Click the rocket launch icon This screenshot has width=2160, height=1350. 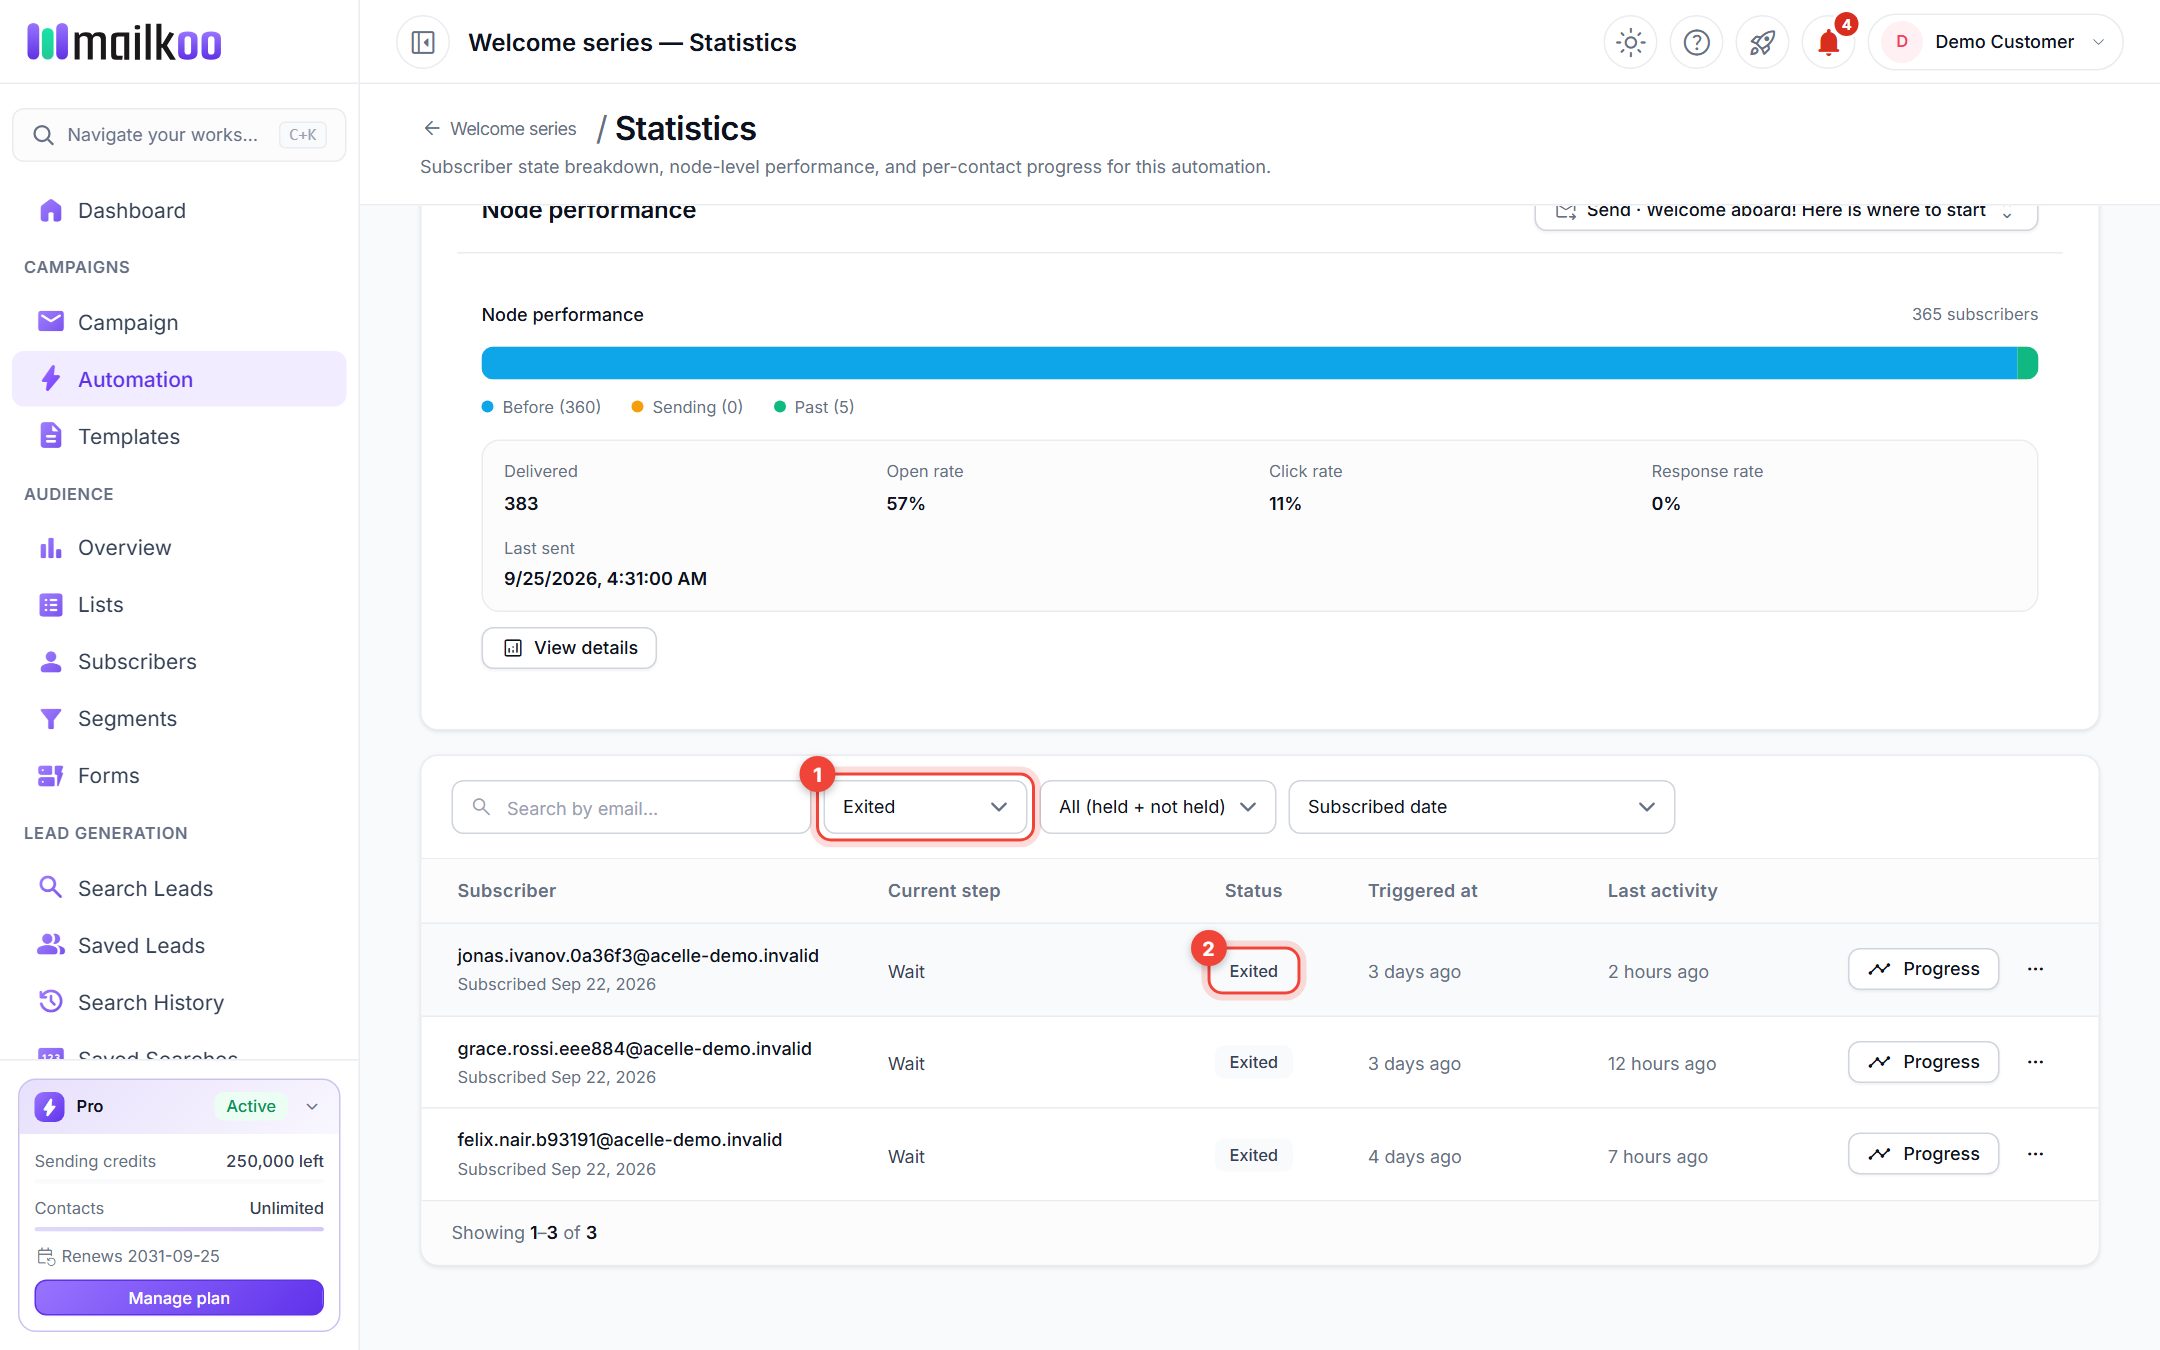tap(1762, 42)
